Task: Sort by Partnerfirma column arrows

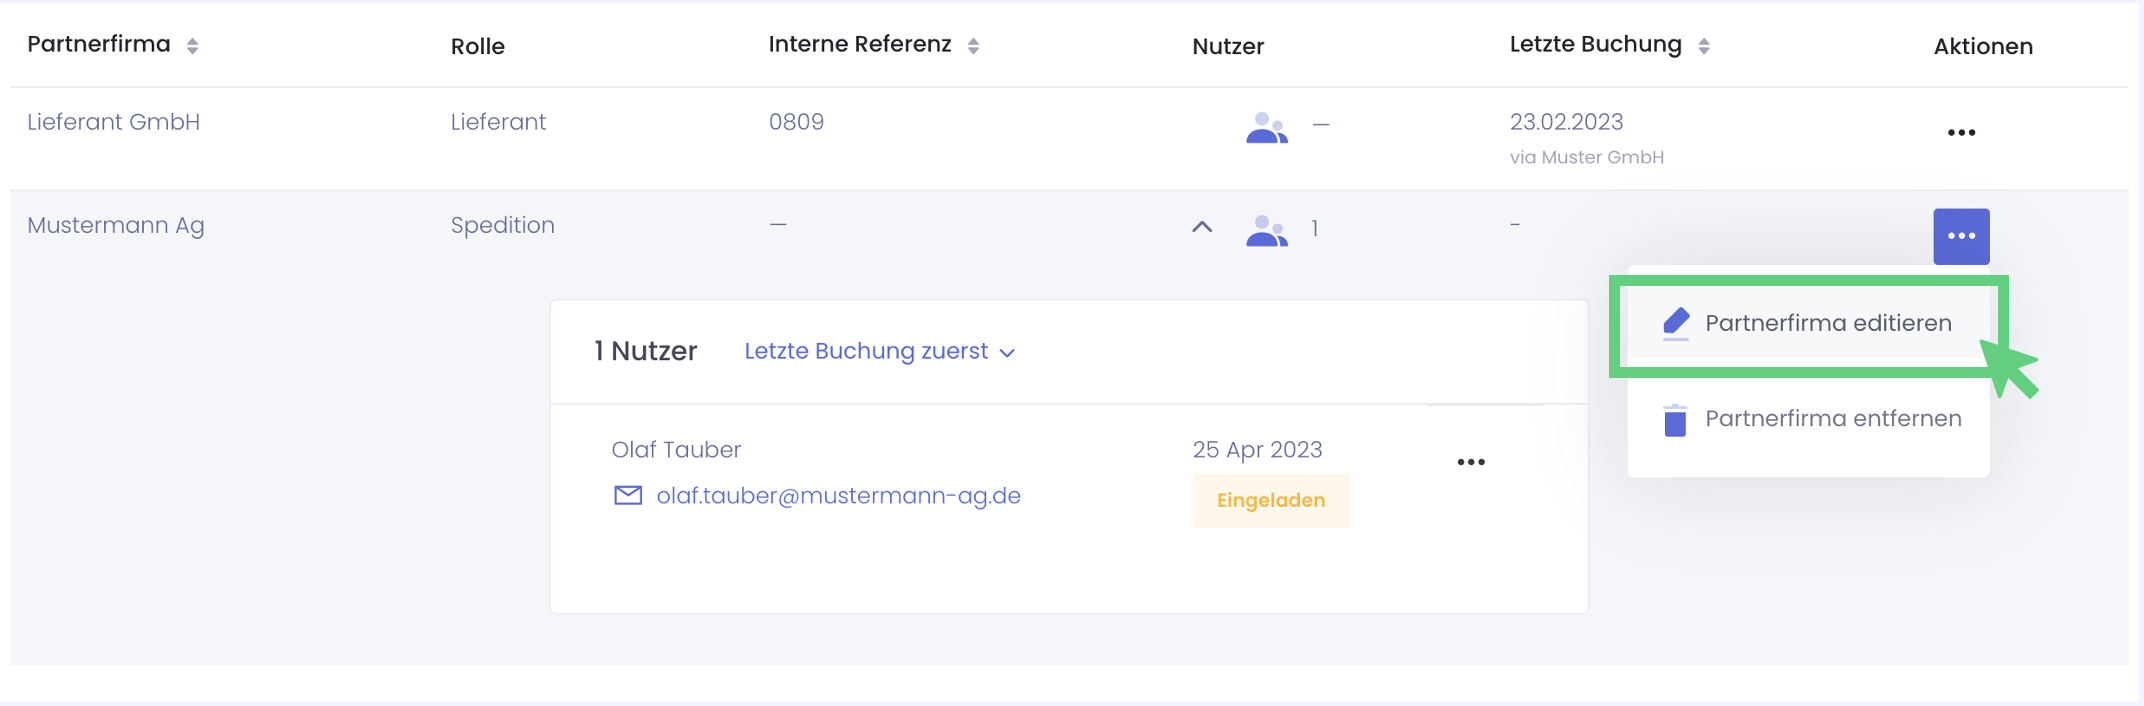Action: (192, 46)
